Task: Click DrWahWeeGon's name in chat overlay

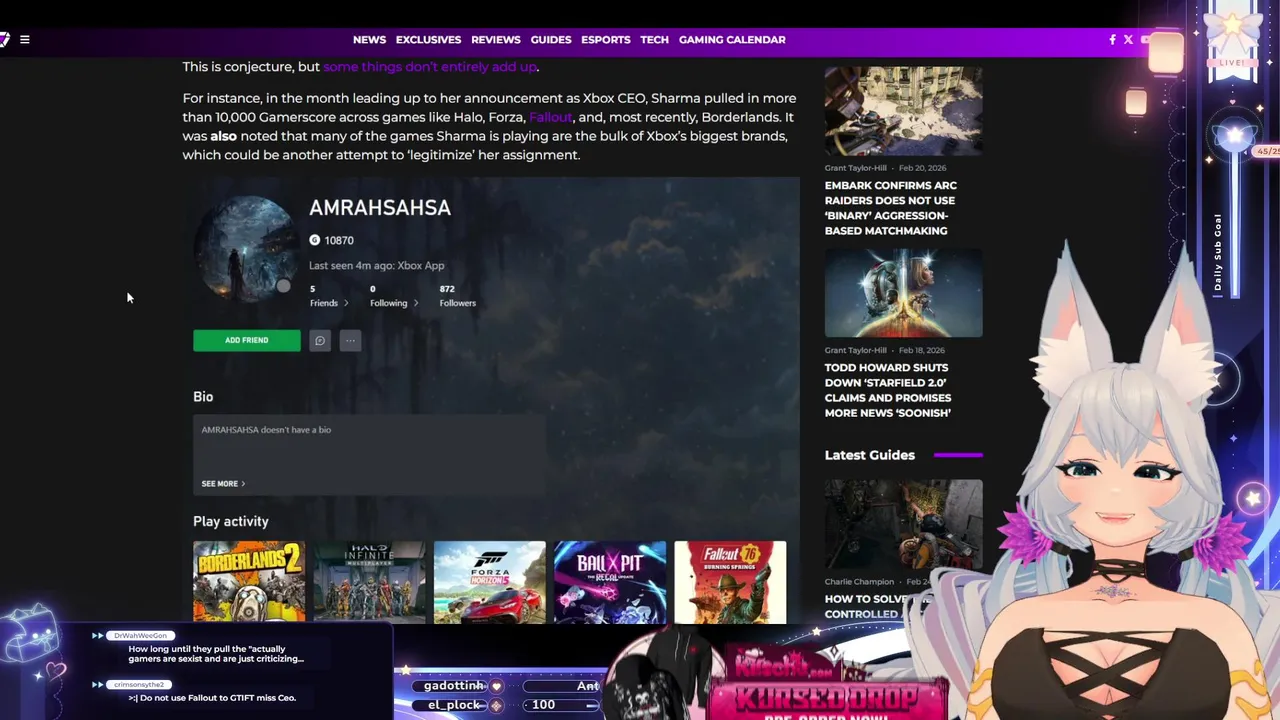Action: 140,636
